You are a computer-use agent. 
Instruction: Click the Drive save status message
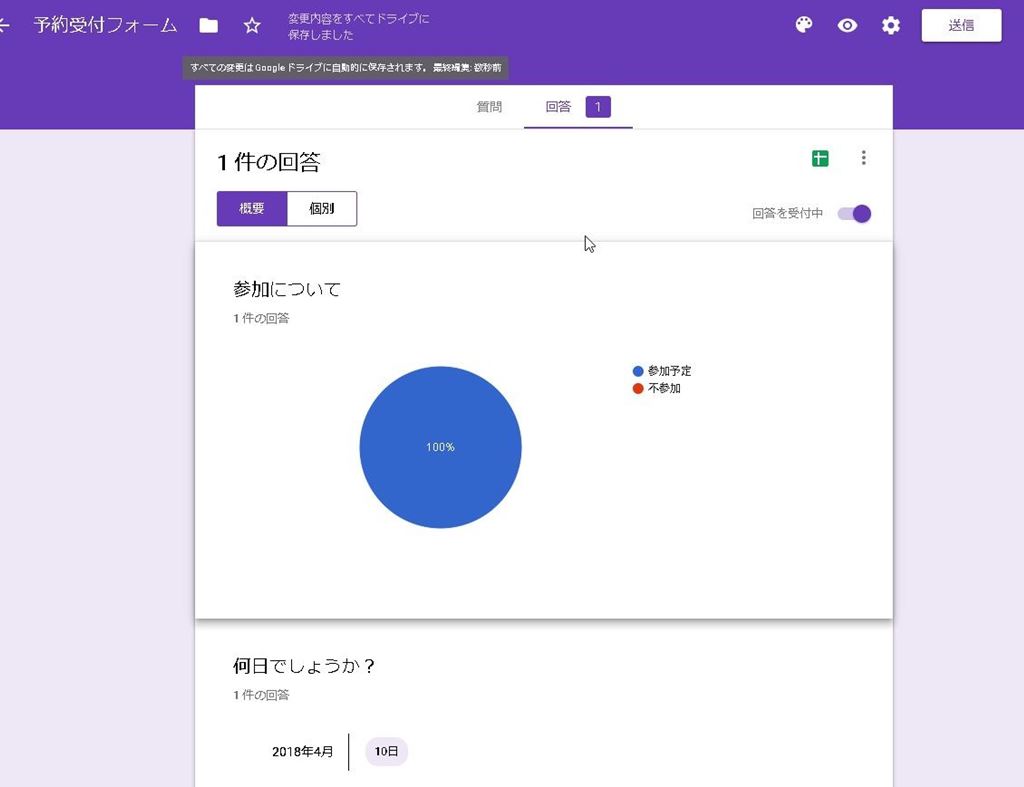click(x=358, y=27)
